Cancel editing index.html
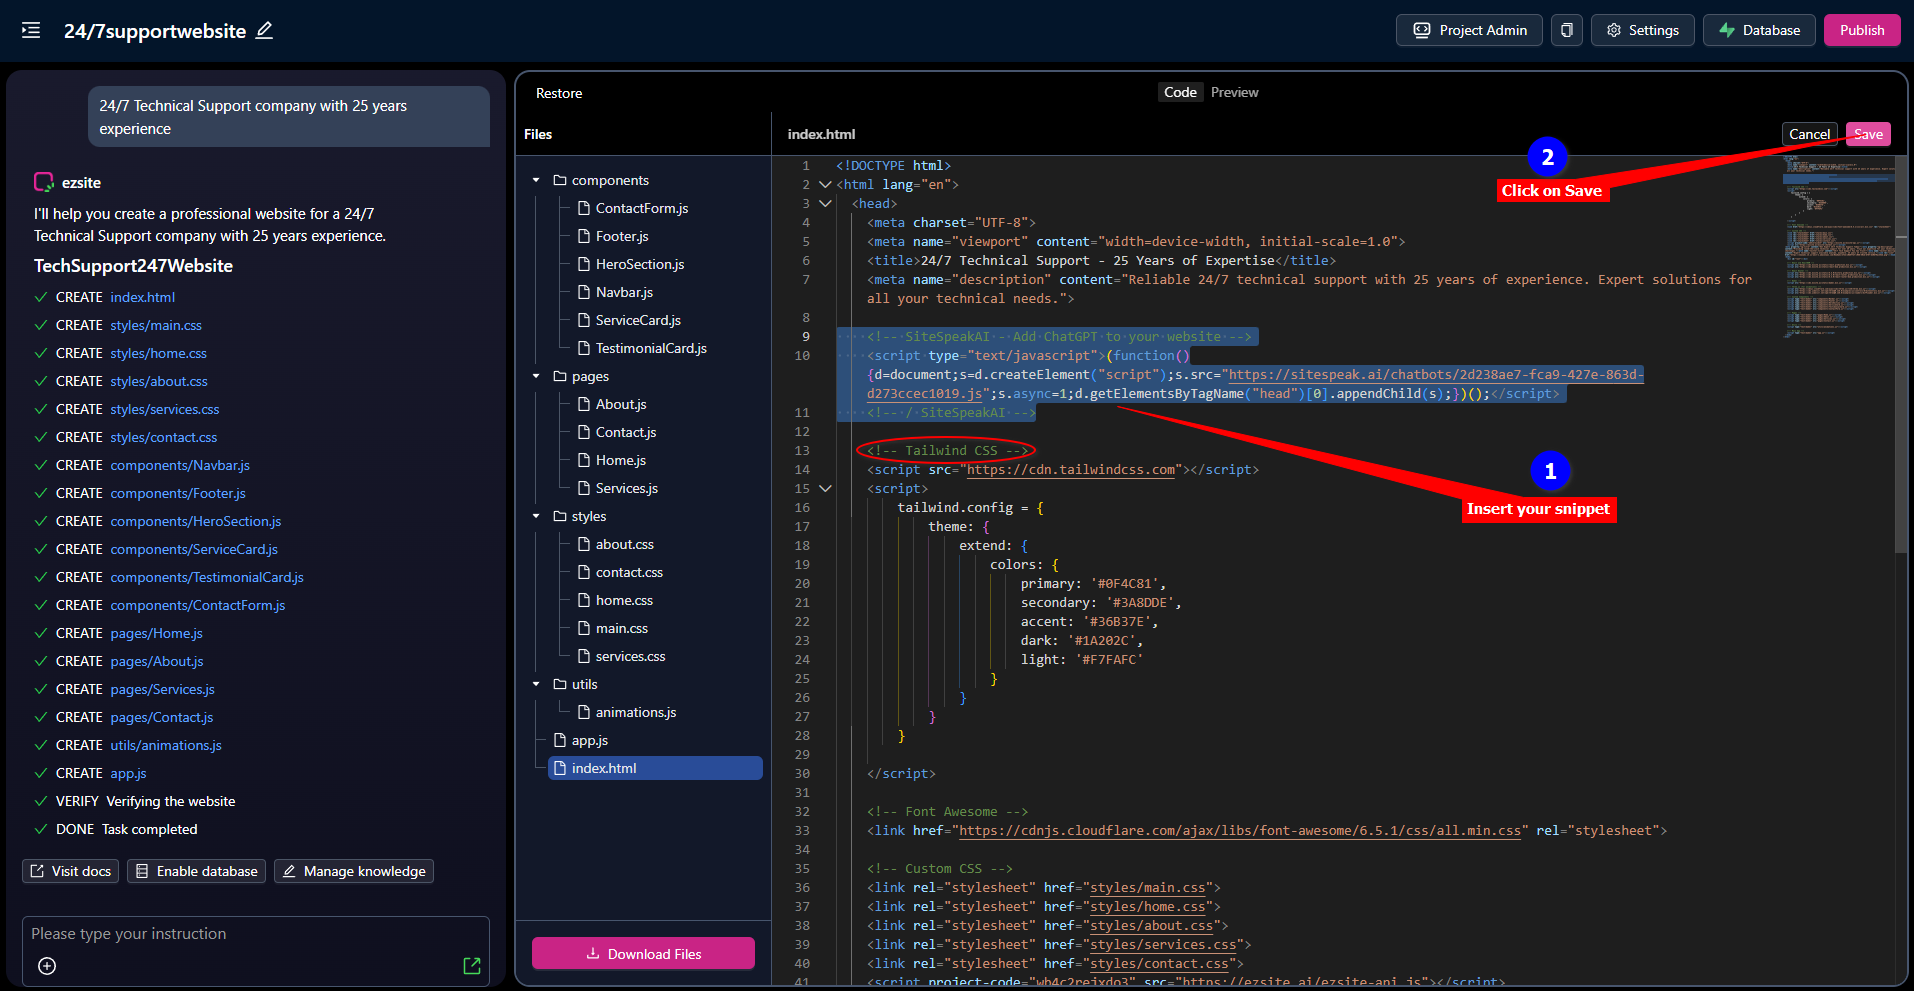Image resolution: width=1914 pixels, height=991 pixels. tap(1809, 134)
